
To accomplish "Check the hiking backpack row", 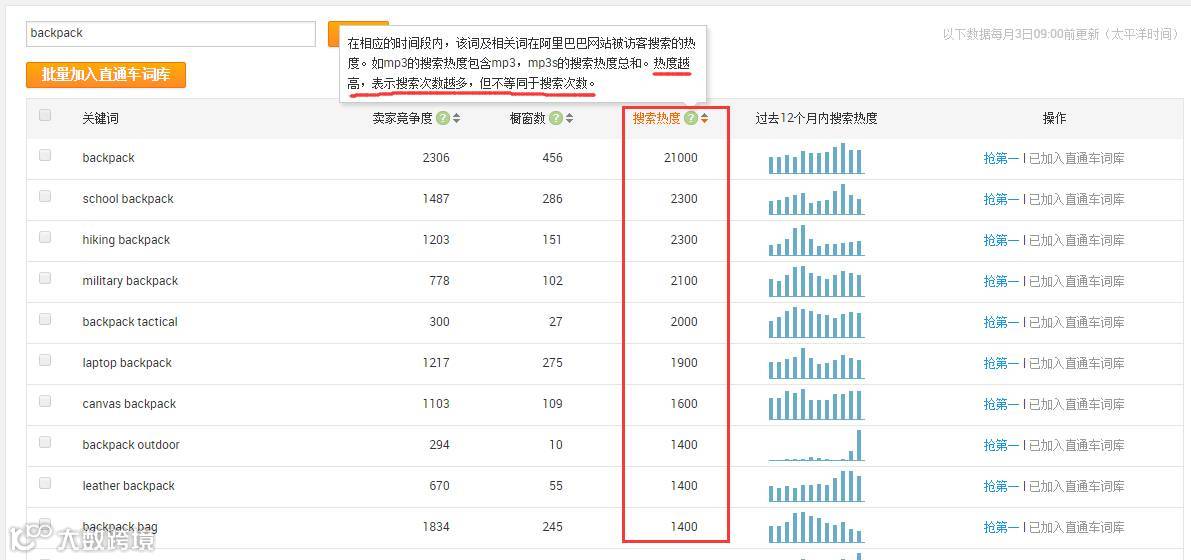I will [x=45, y=237].
